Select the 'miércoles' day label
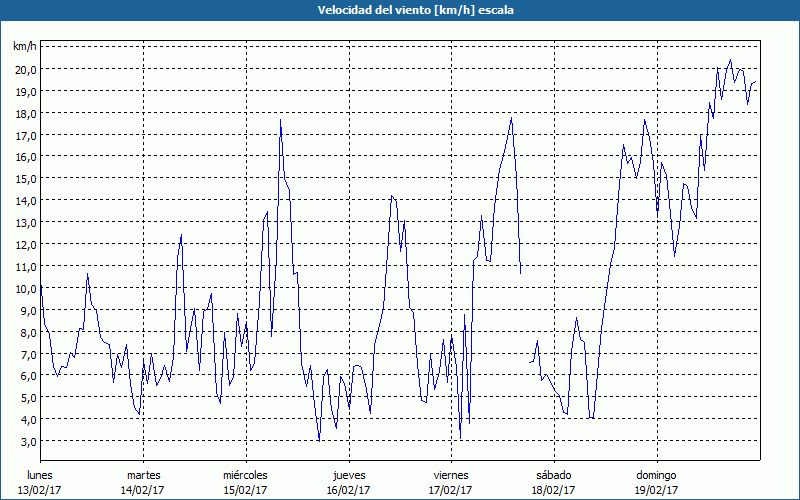800x500 pixels. [245, 475]
